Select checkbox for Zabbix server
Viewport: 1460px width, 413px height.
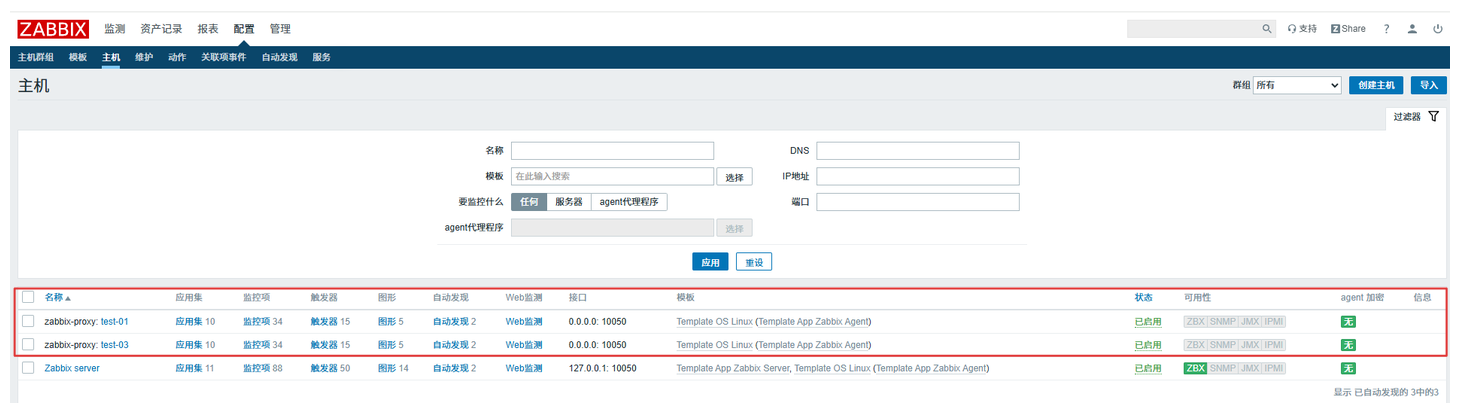[28, 368]
